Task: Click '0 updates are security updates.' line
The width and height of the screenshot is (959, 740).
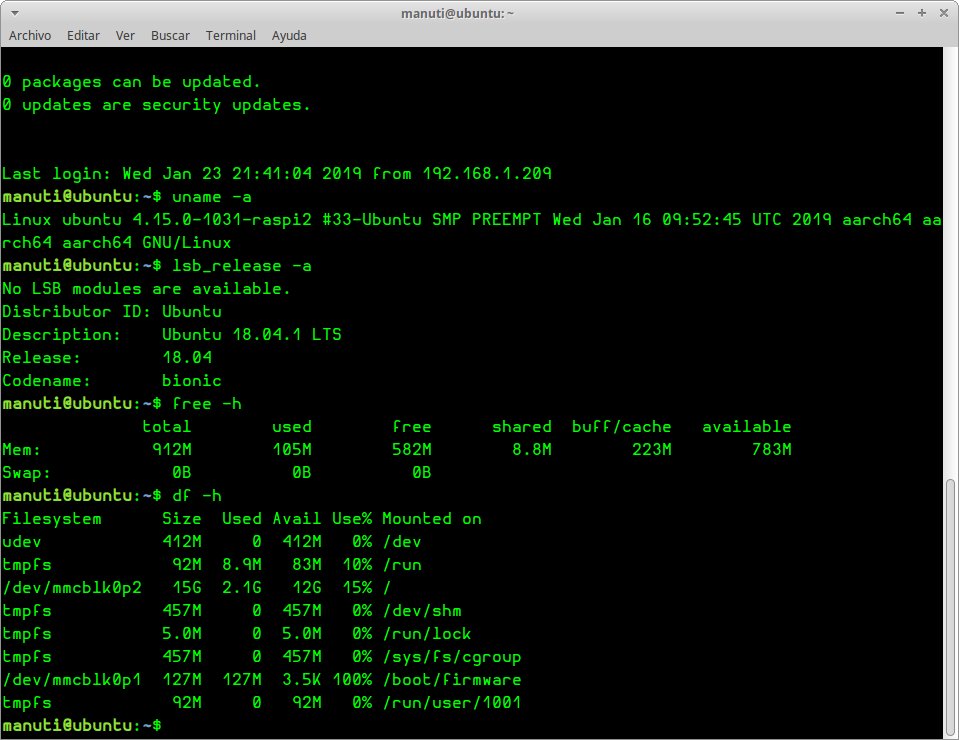Action: tap(156, 105)
